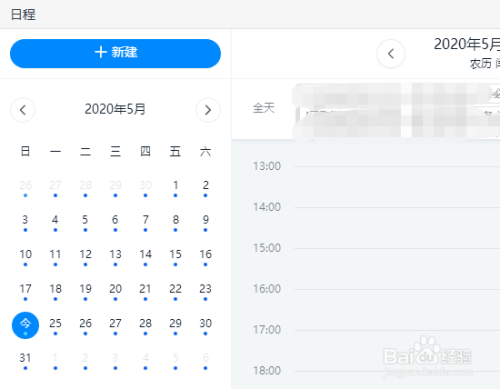Click the 14:00 time slot row
This screenshot has width=500, height=389.
point(397,228)
